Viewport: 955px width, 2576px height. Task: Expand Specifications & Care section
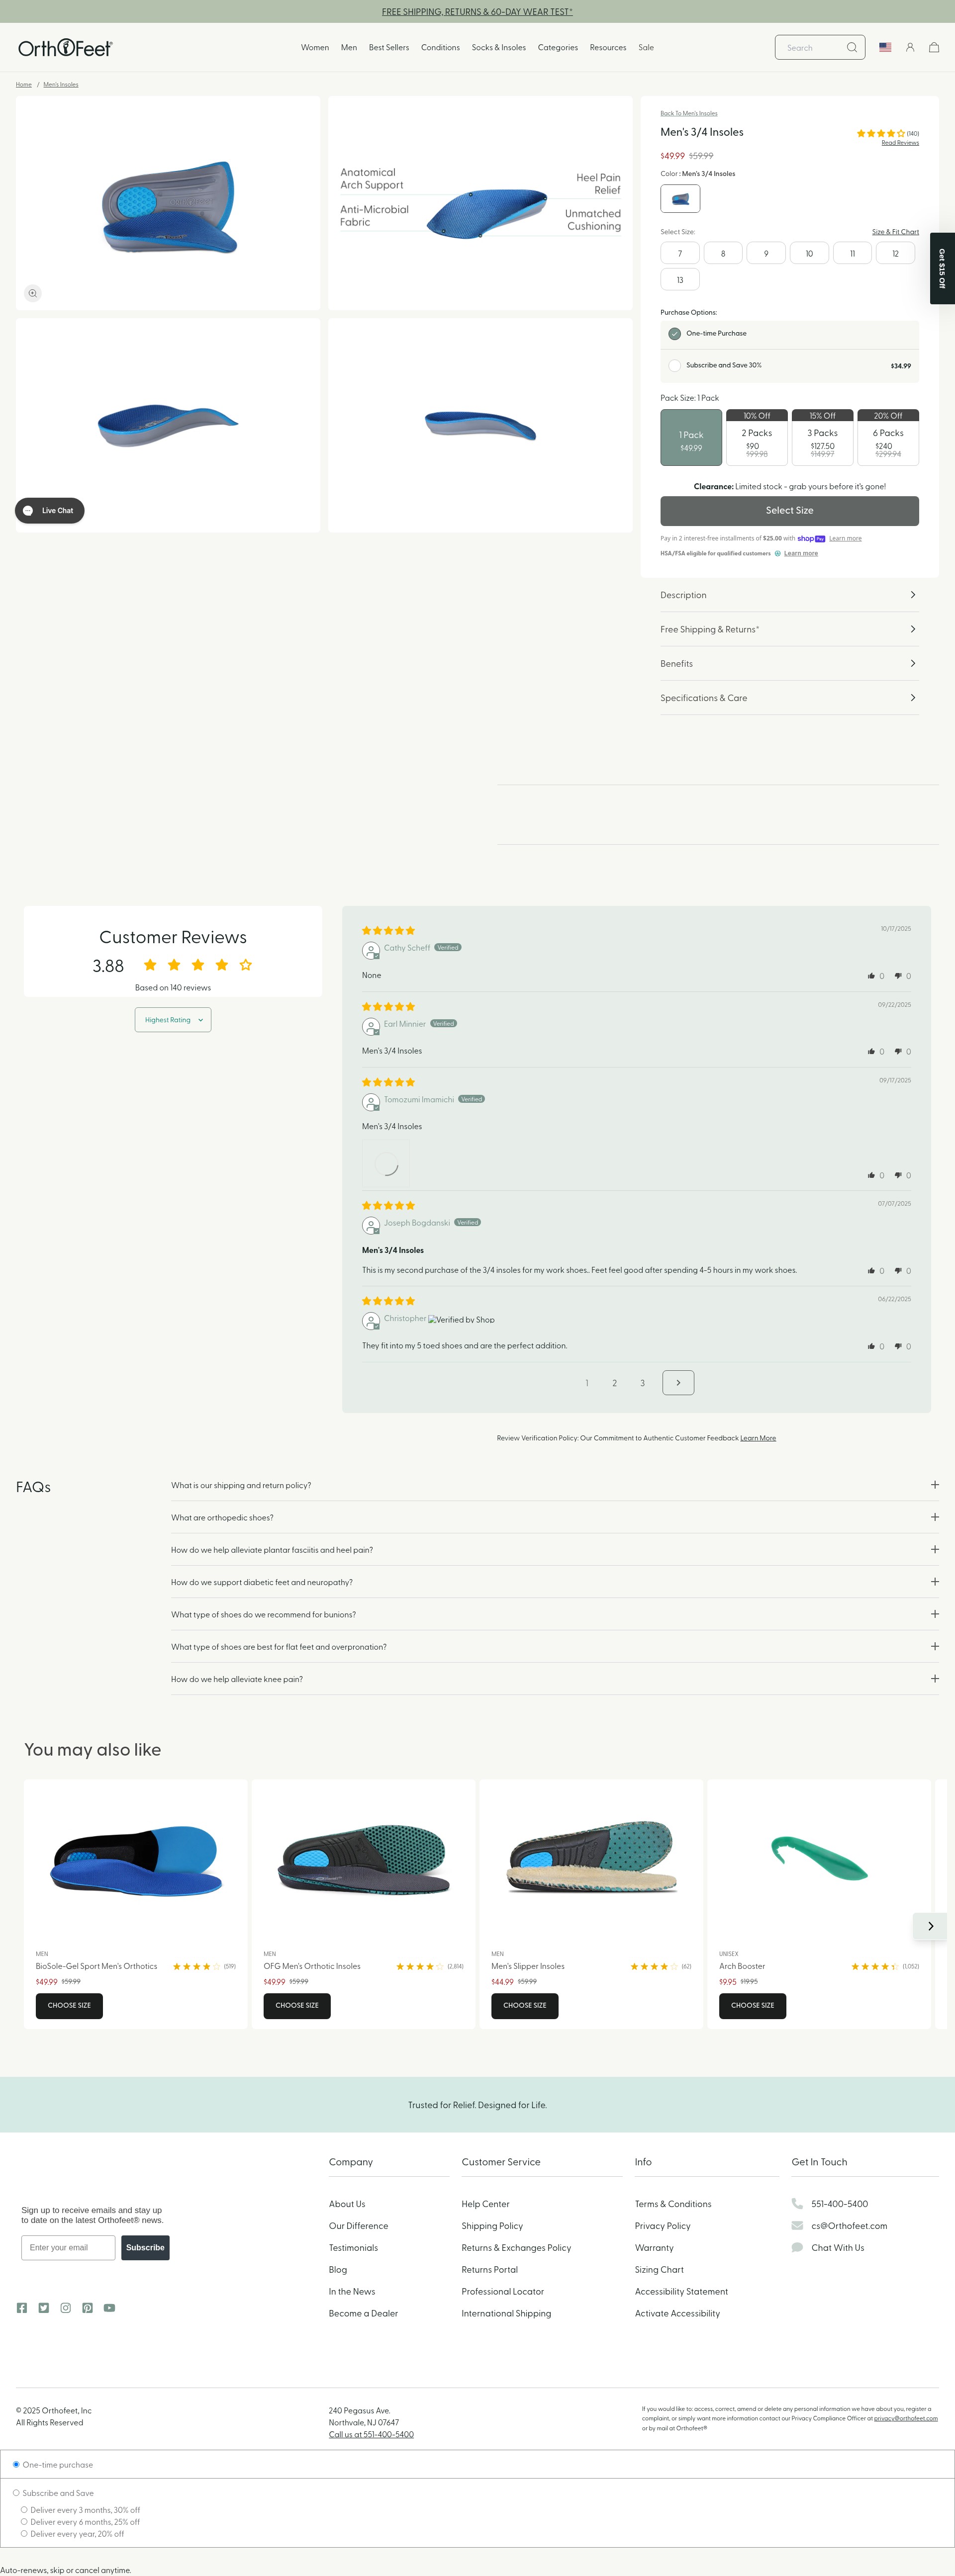click(789, 698)
